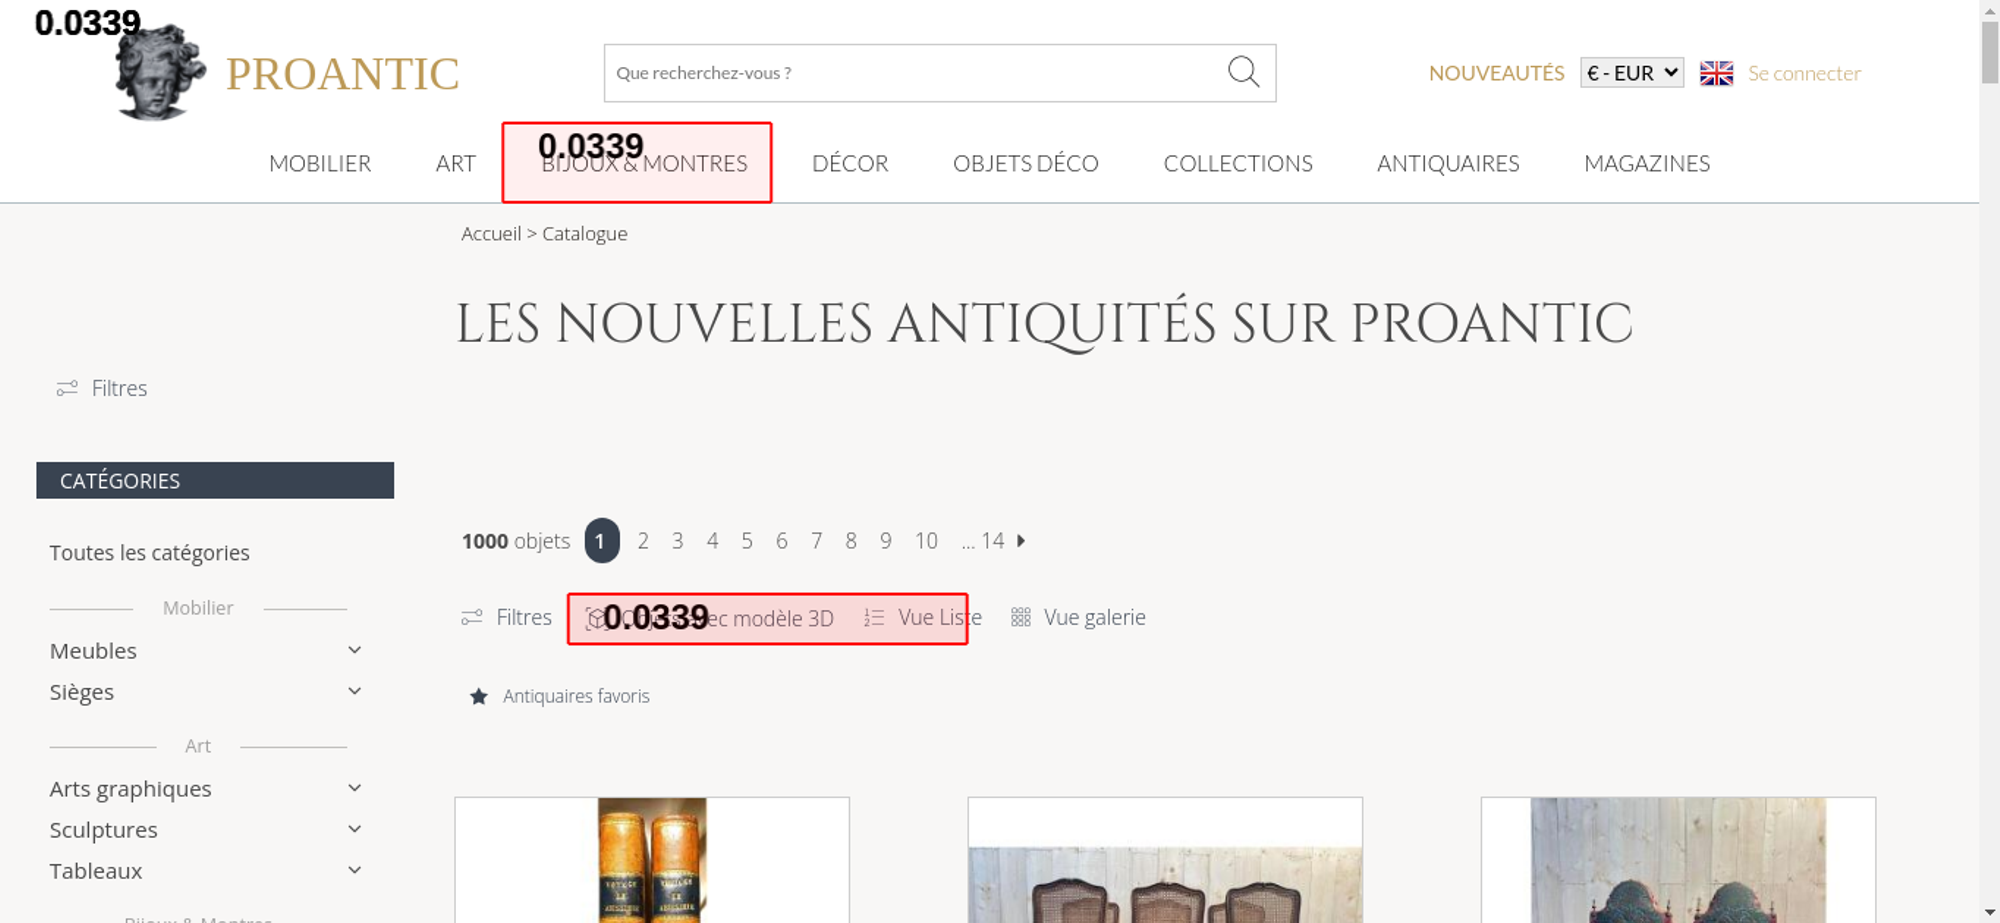Open the MAGAZINES menu
The width and height of the screenshot is (2000, 923).
(1647, 163)
